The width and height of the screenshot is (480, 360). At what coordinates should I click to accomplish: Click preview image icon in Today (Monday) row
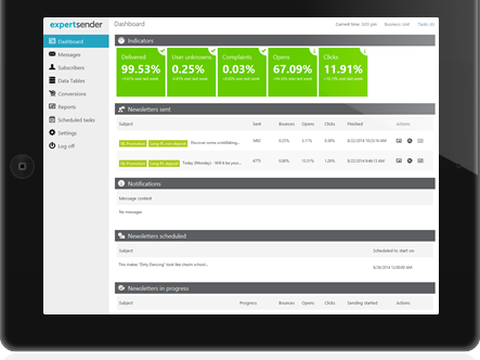pyautogui.click(x=399, y=161)
